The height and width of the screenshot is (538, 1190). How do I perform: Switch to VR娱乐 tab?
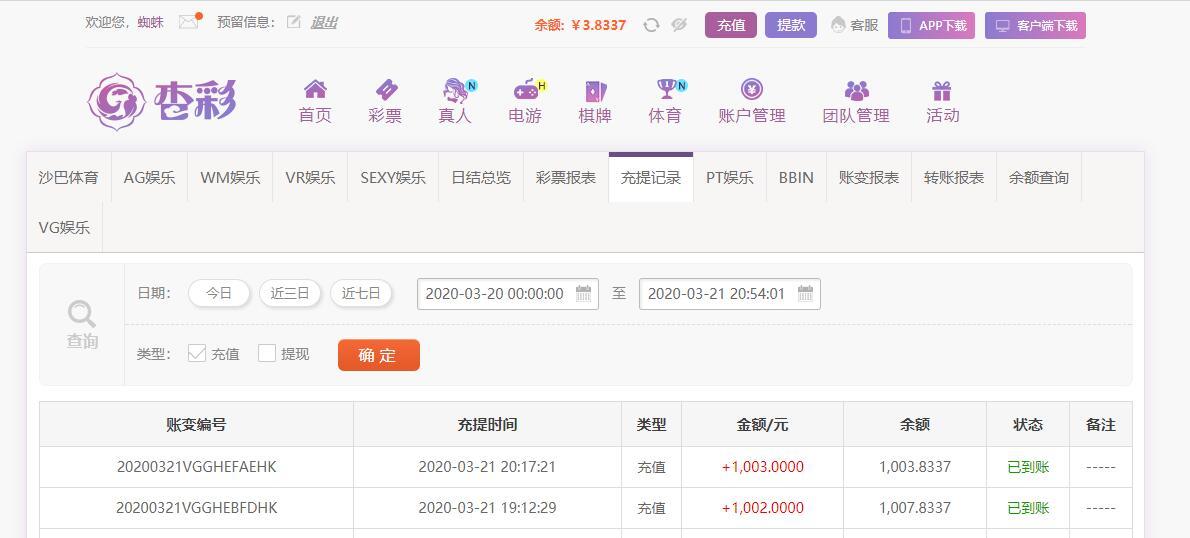coord(310,178)
